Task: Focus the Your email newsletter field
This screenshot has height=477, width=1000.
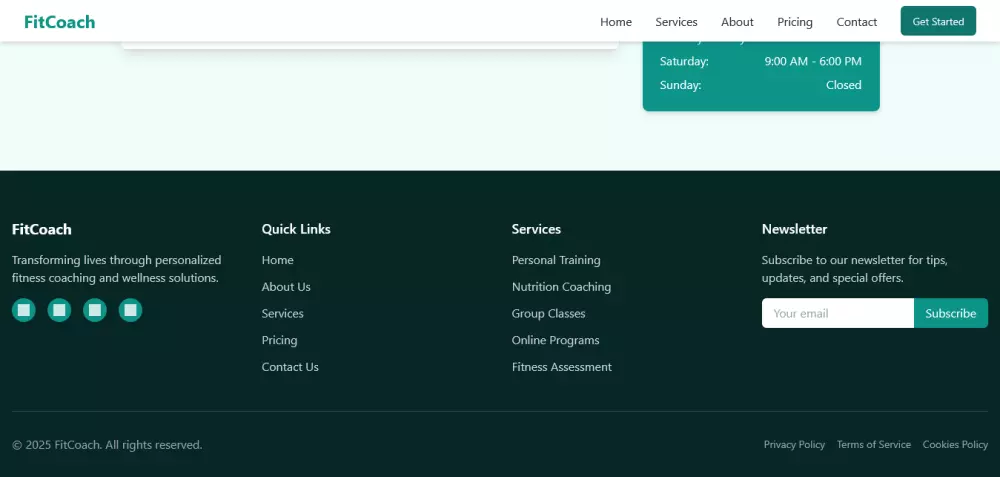Action: point(838,313)
